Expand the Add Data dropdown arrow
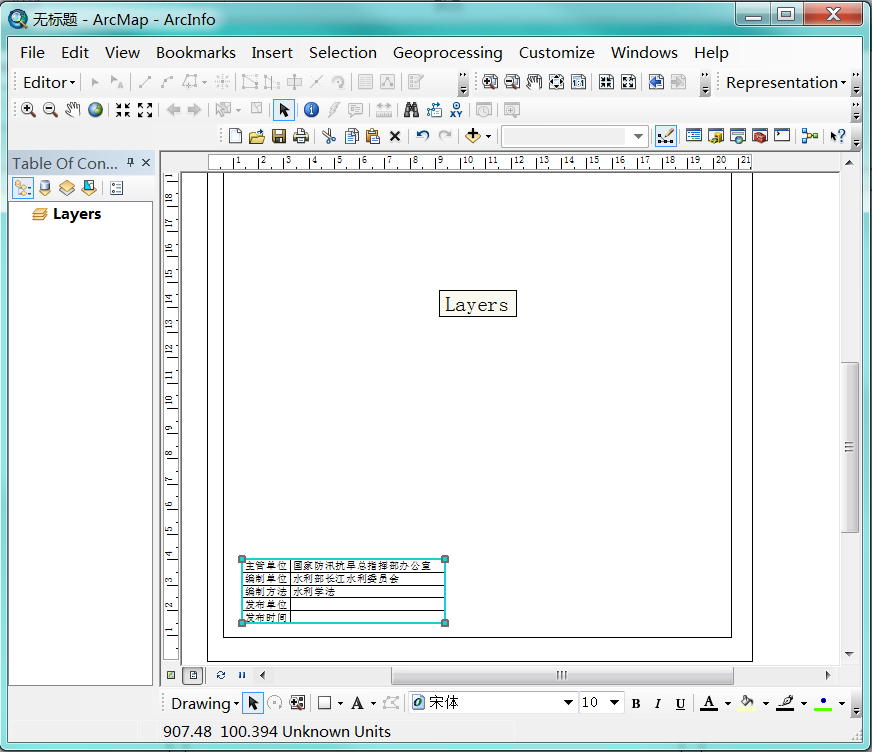The image size is (872, 752). coord(488,136)
